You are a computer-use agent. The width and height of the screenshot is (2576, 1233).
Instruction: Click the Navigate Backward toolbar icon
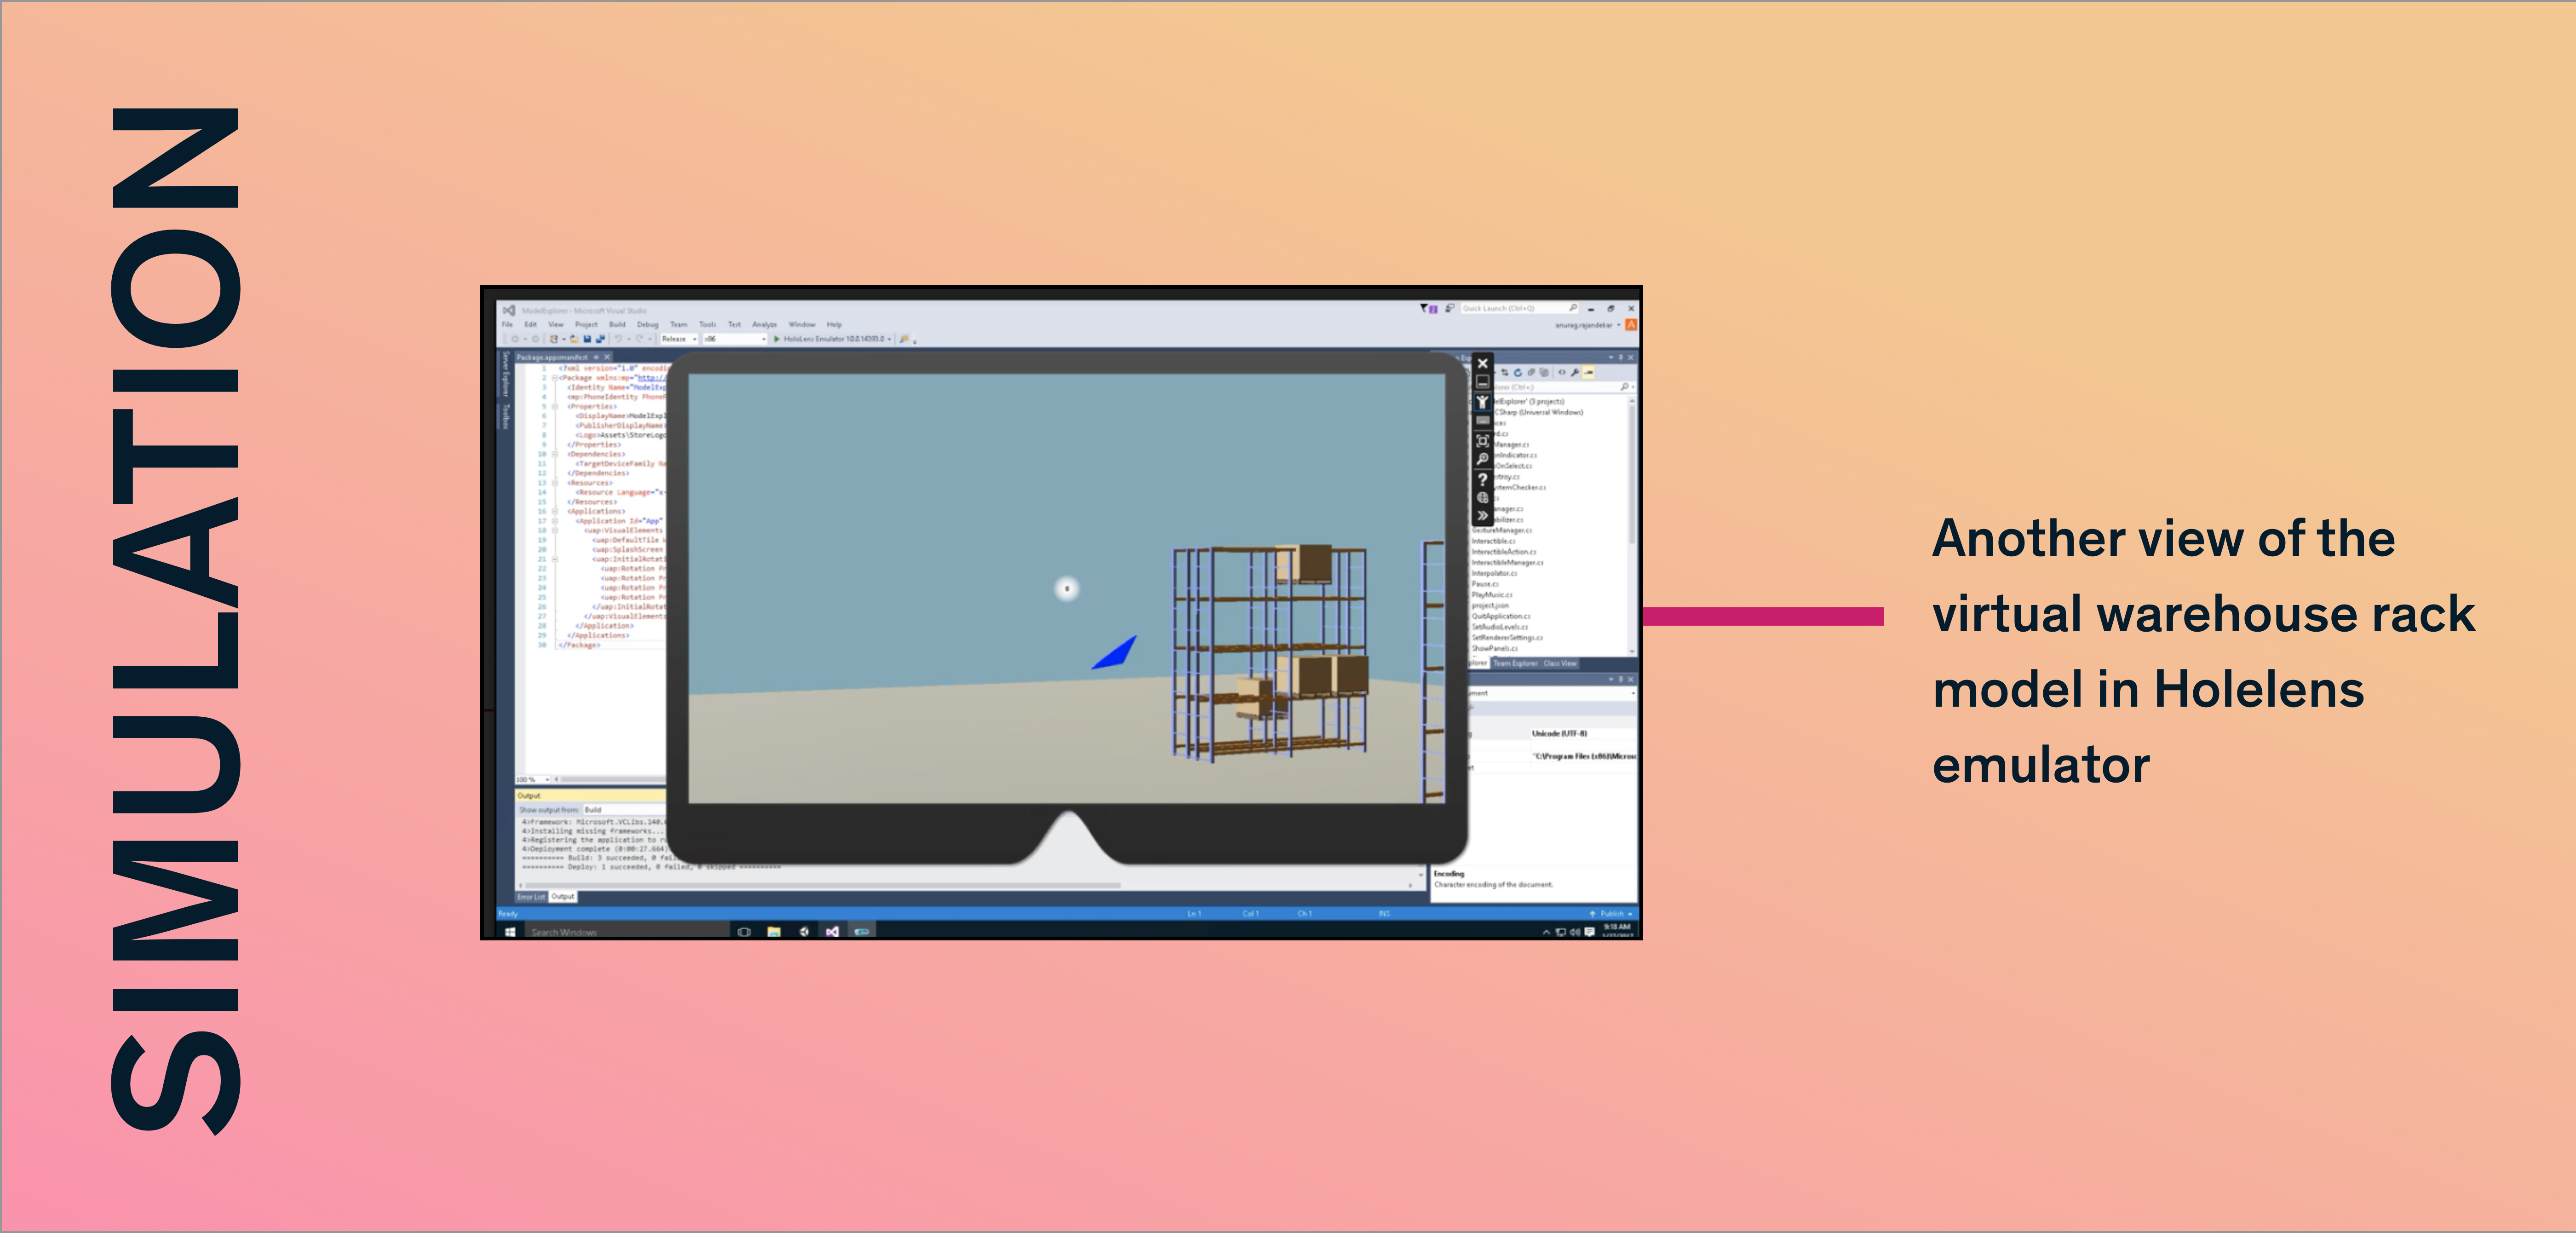click(x=515, y=339)
